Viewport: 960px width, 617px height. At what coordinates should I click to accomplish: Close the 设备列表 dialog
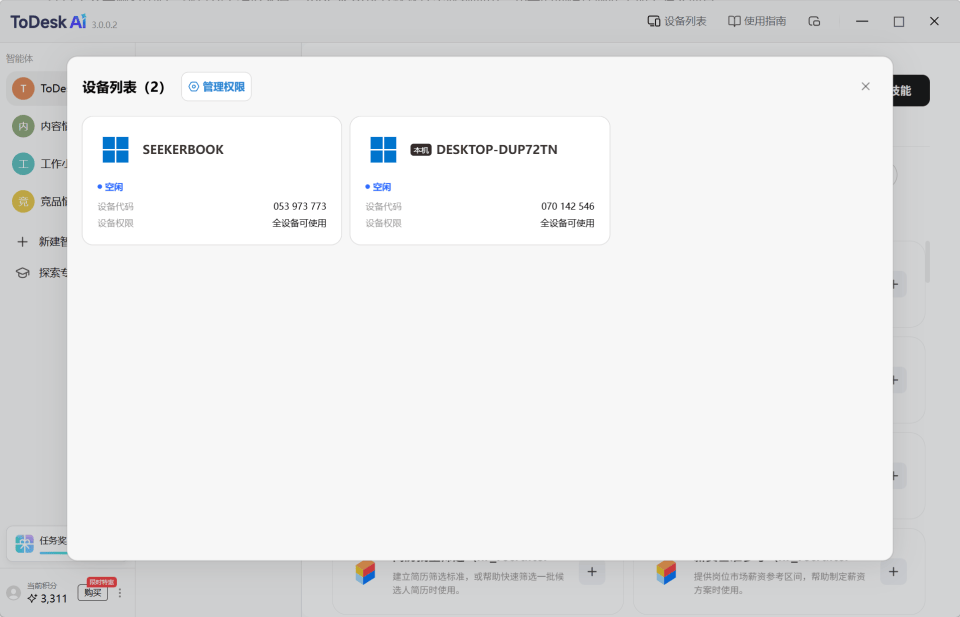click(x=865, y=86)
